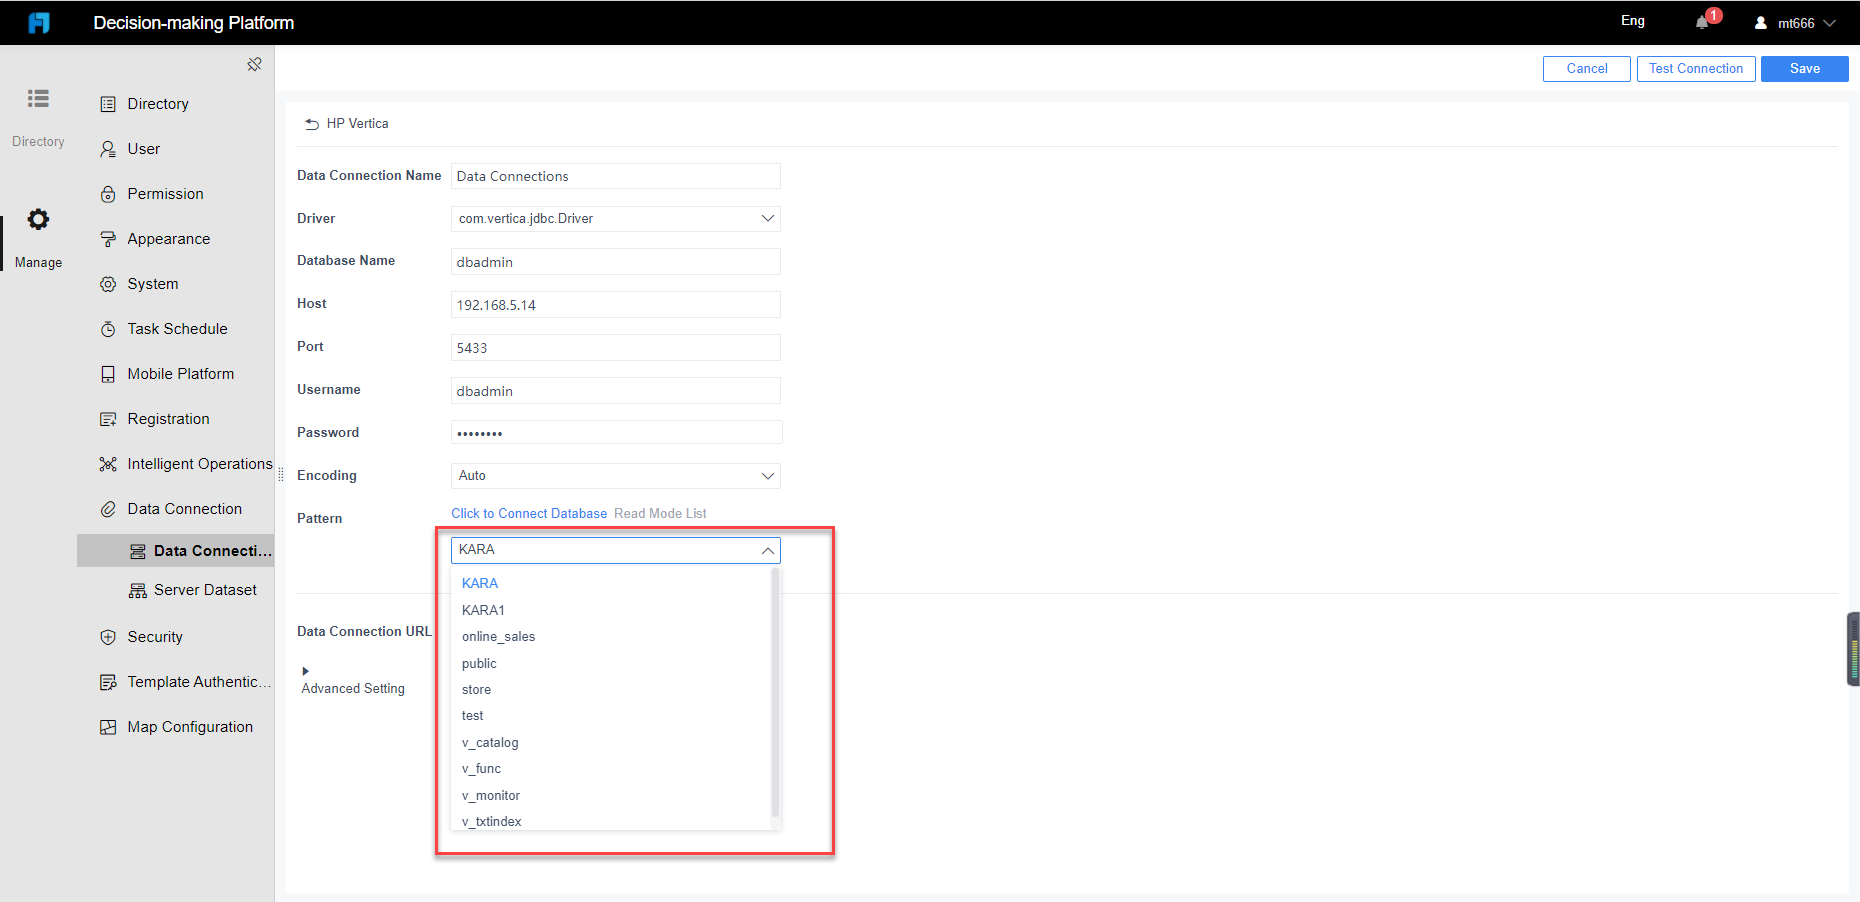Select the Intelligent Operations icon
The width and height of the screenshot is (1860, 902).
108,463
